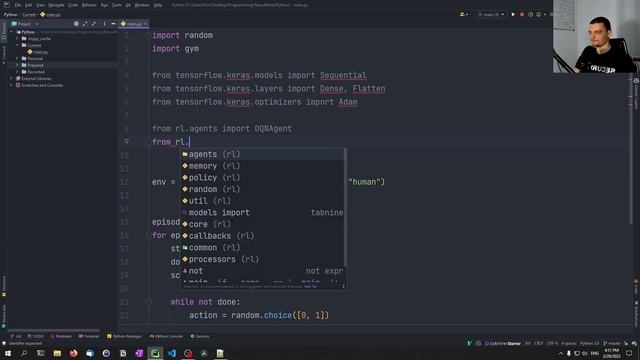Choose 'models import' tabnine suggestion
The image size is (640, 360).
pyautogui.click(x=262, y=212)
